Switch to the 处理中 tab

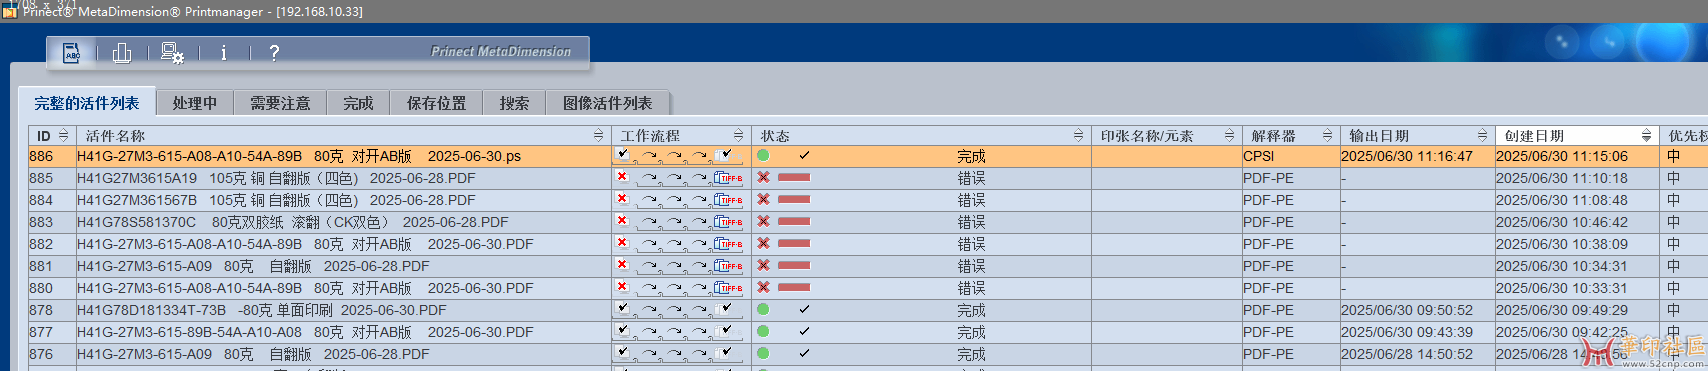pos(194,103)
